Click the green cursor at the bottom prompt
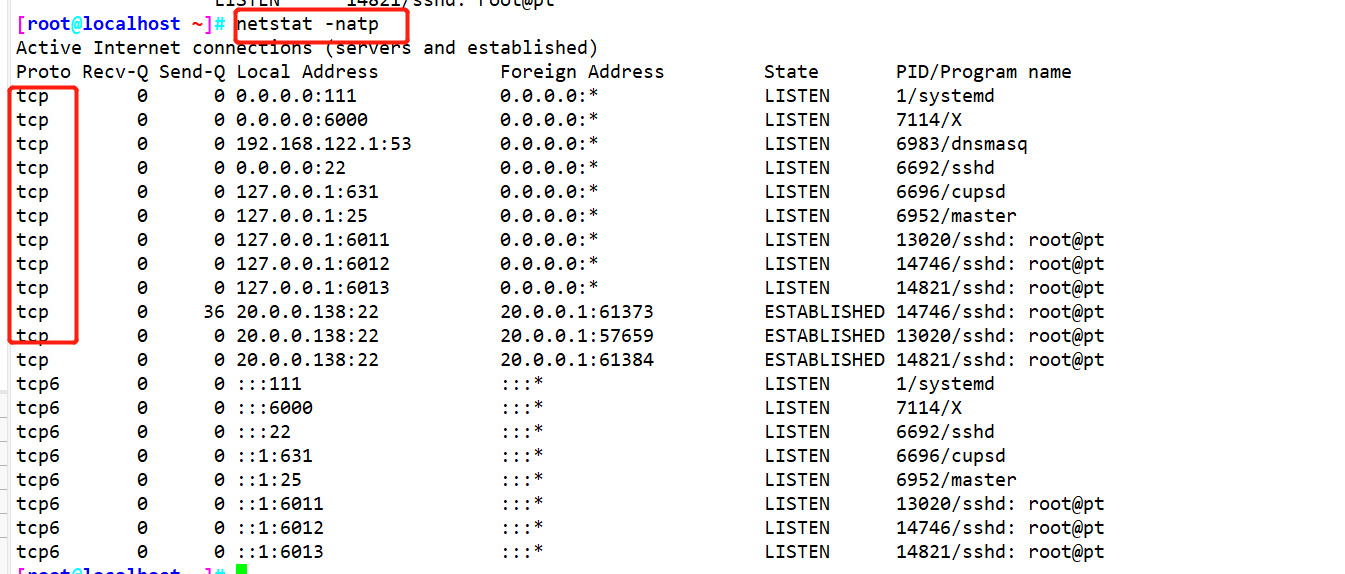This screenshot has height=574, width=1345. [x=241, y=570]
